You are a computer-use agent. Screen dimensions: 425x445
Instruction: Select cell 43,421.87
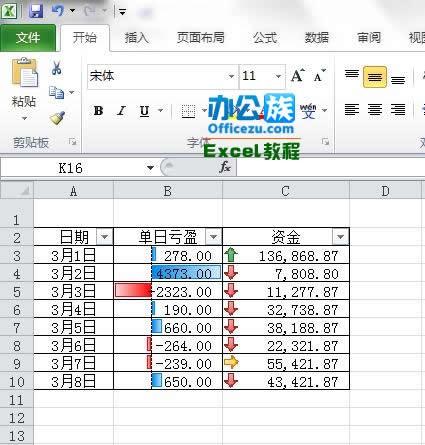286,381
